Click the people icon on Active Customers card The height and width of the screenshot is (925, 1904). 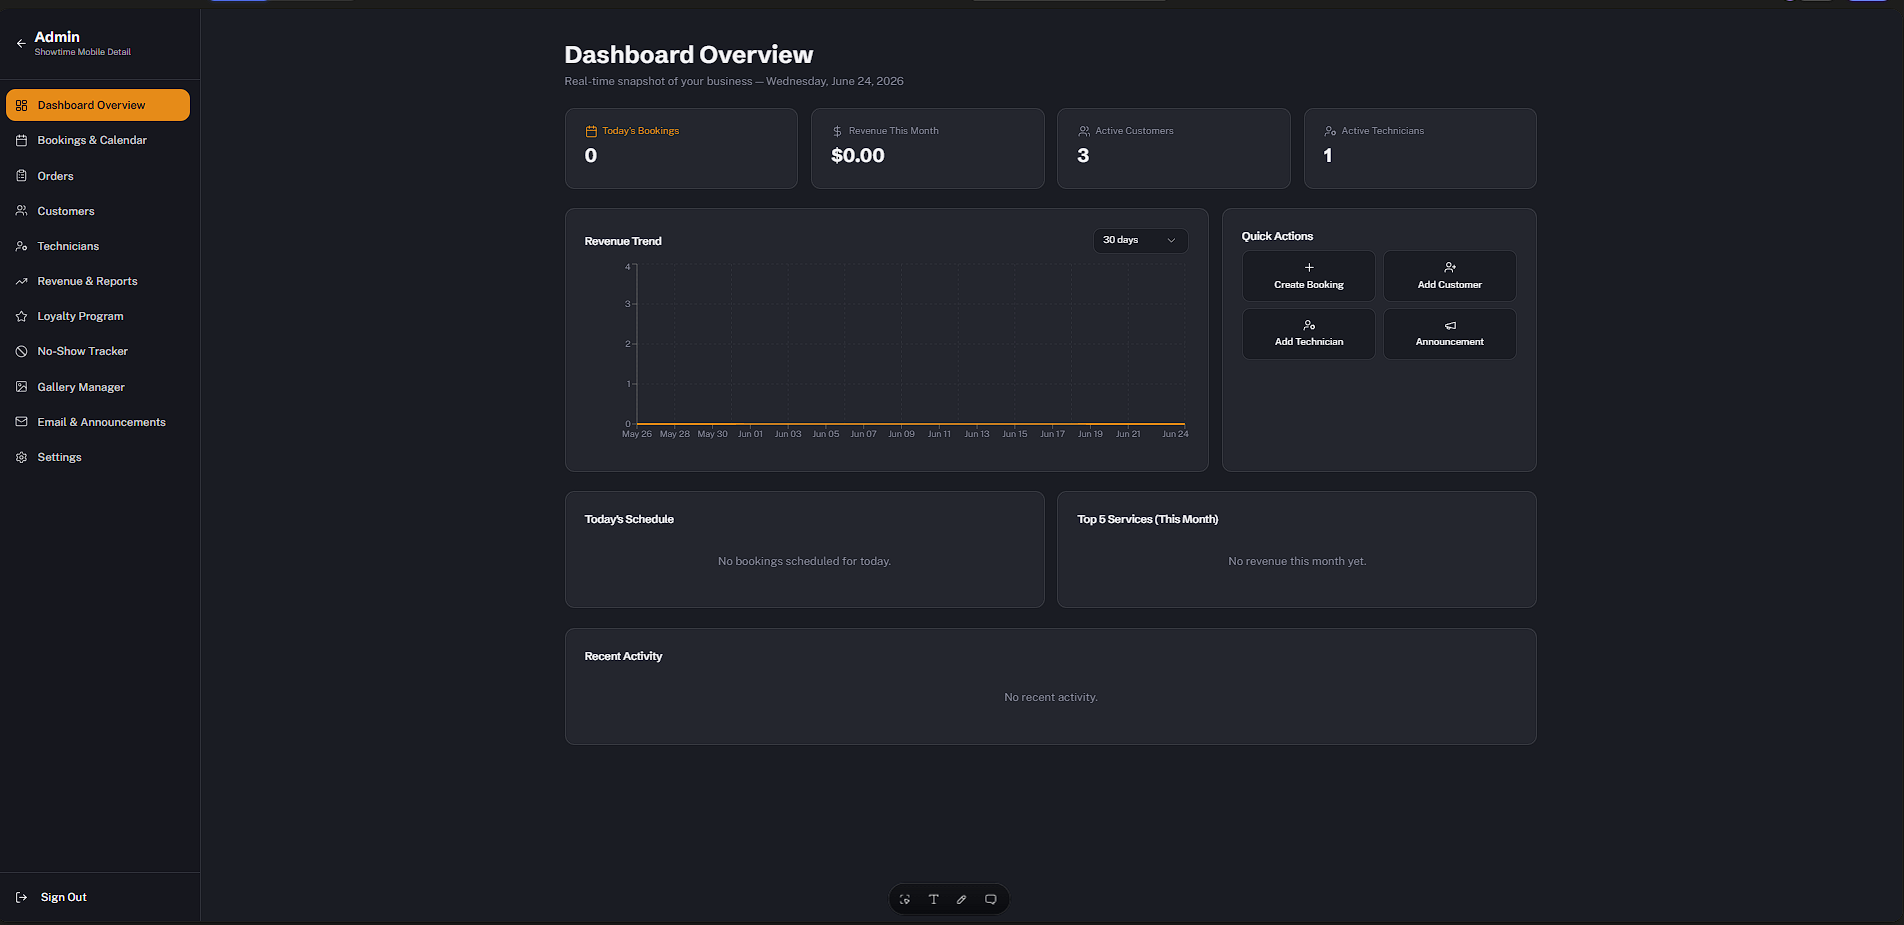[1084, 131]
